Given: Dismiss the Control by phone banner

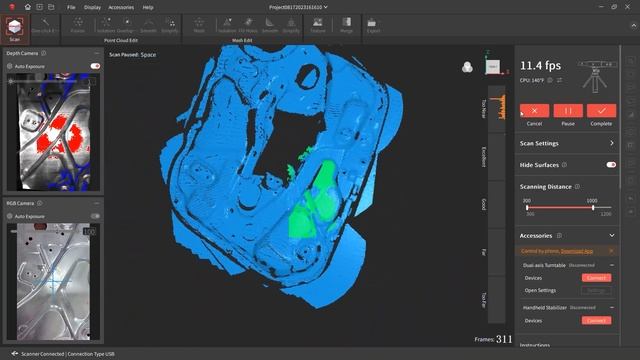Looking at the screenshot, I should click(611, 251).
